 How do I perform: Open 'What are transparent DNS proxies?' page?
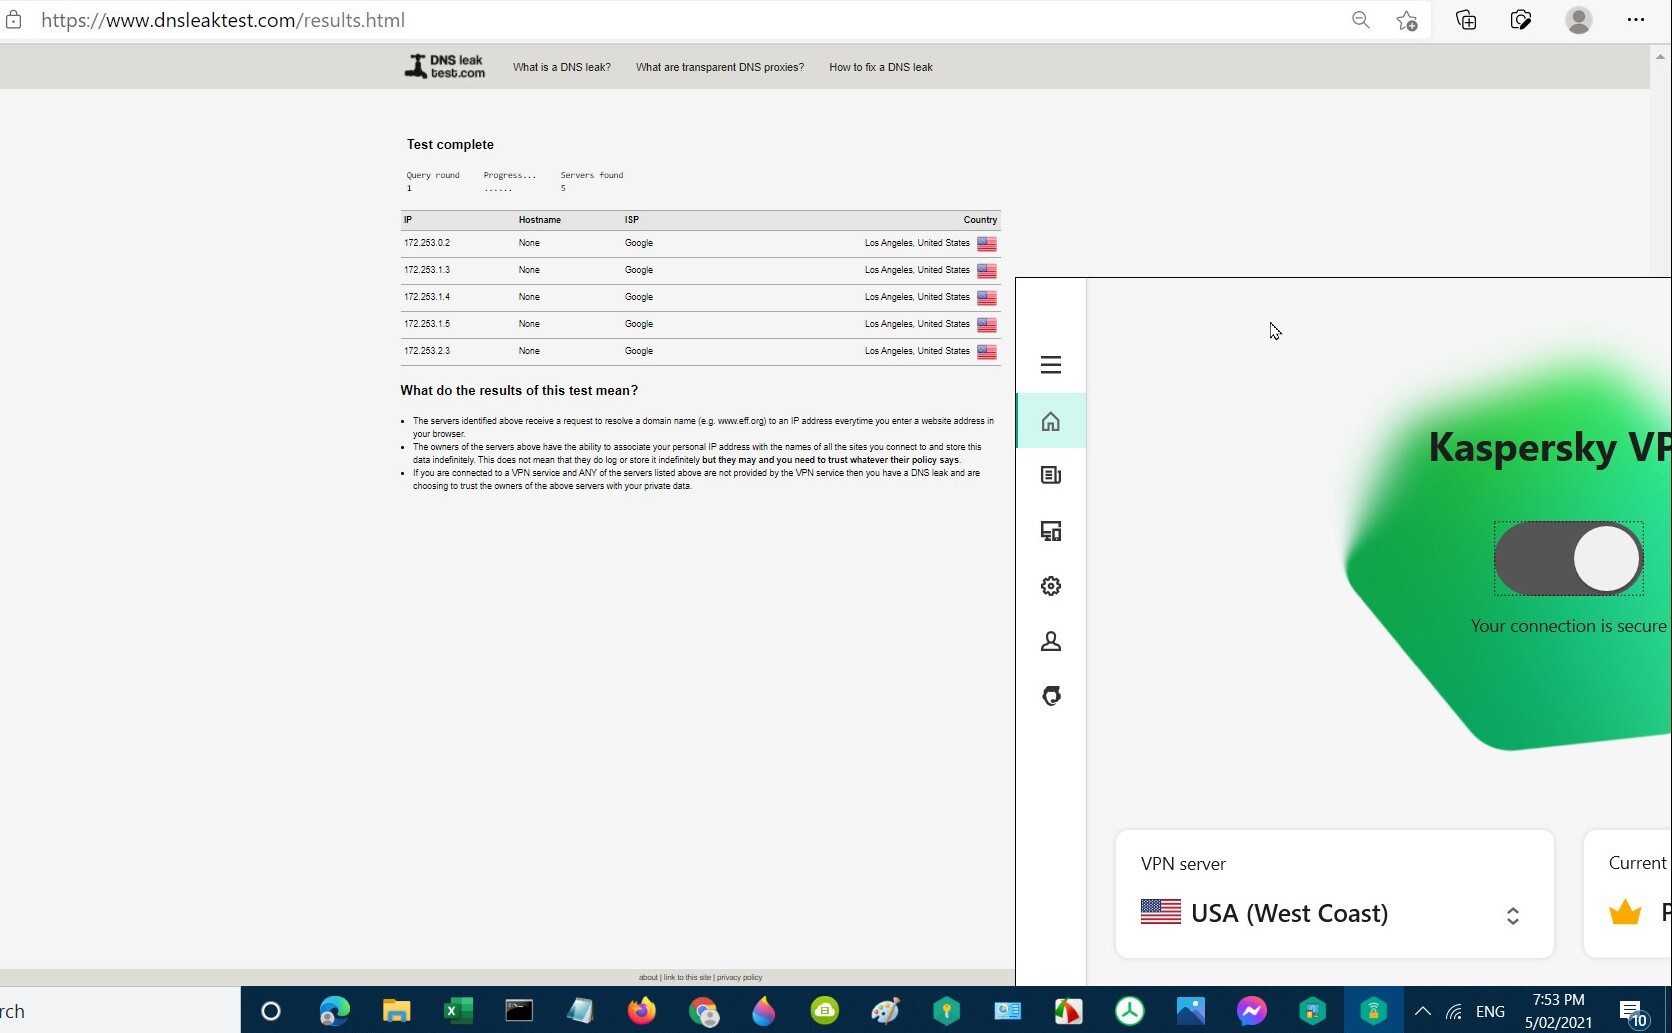[x=719, y=67]
